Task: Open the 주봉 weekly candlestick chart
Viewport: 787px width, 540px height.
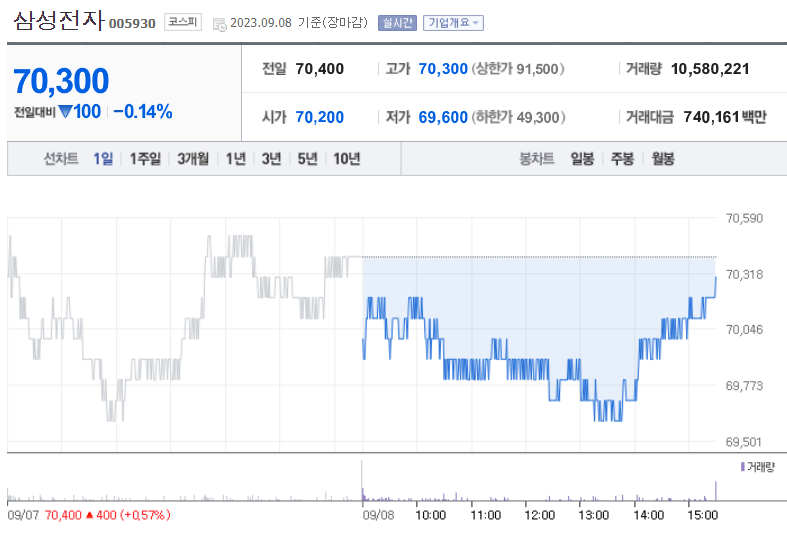Action: tap(622, 159)
